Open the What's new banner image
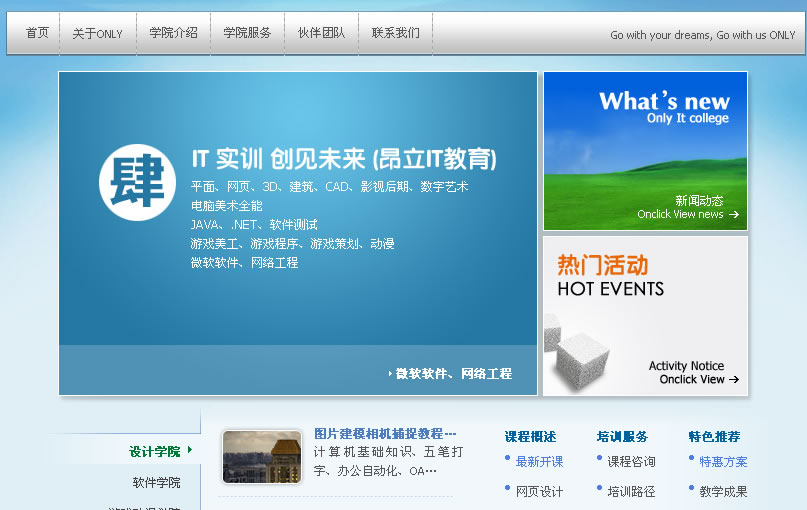This screenshot has width=807, height=510. click(645, 151)
